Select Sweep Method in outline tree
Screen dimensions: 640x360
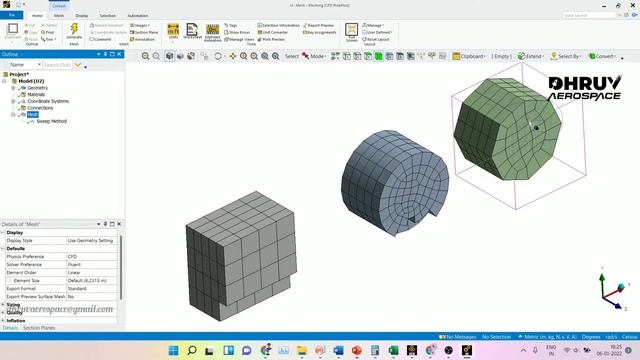[x=51, y=121]
